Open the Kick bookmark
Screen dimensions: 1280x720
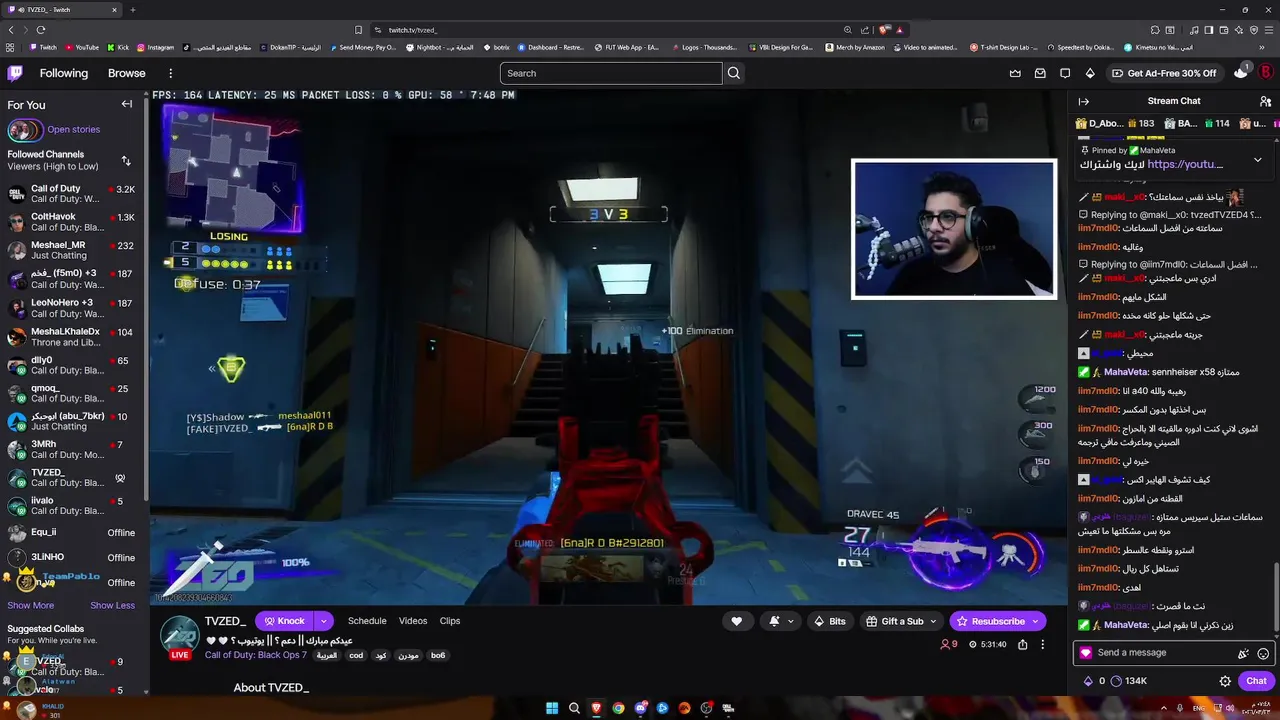tap(117, 47)
